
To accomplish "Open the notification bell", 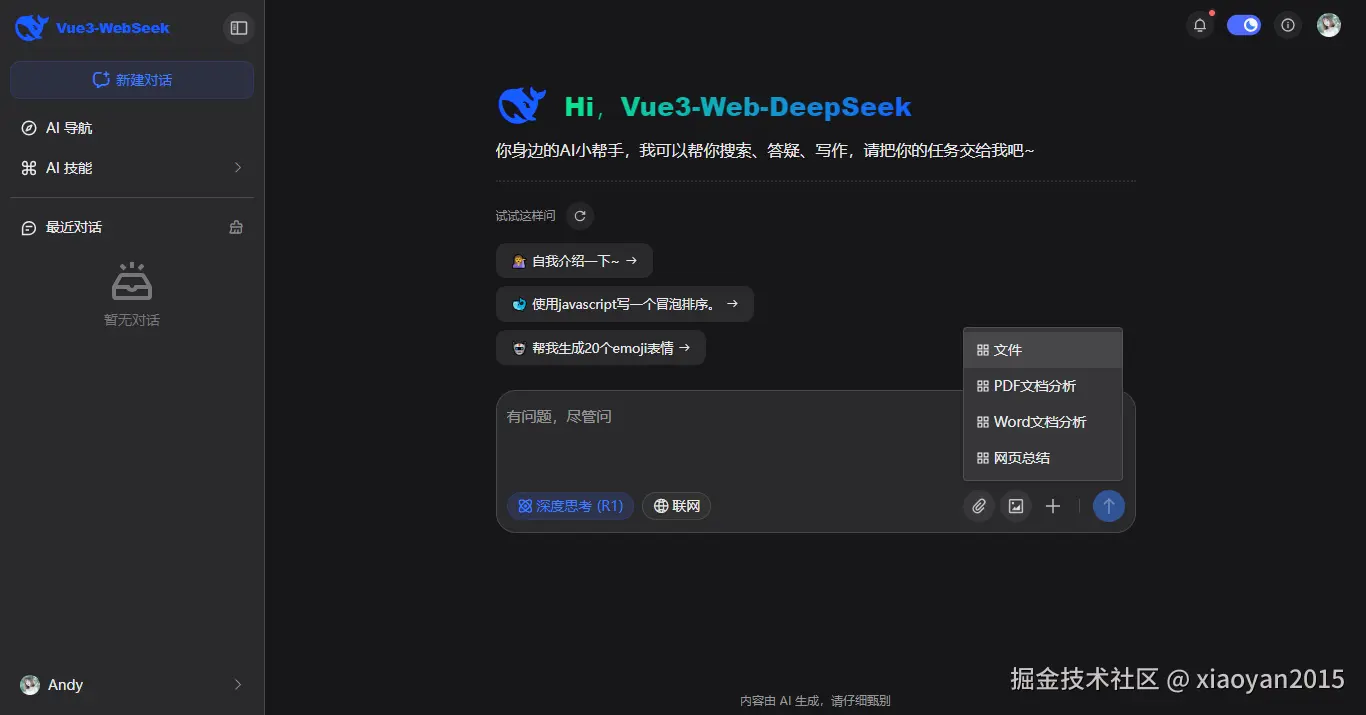I will (x=1199, y=25).
